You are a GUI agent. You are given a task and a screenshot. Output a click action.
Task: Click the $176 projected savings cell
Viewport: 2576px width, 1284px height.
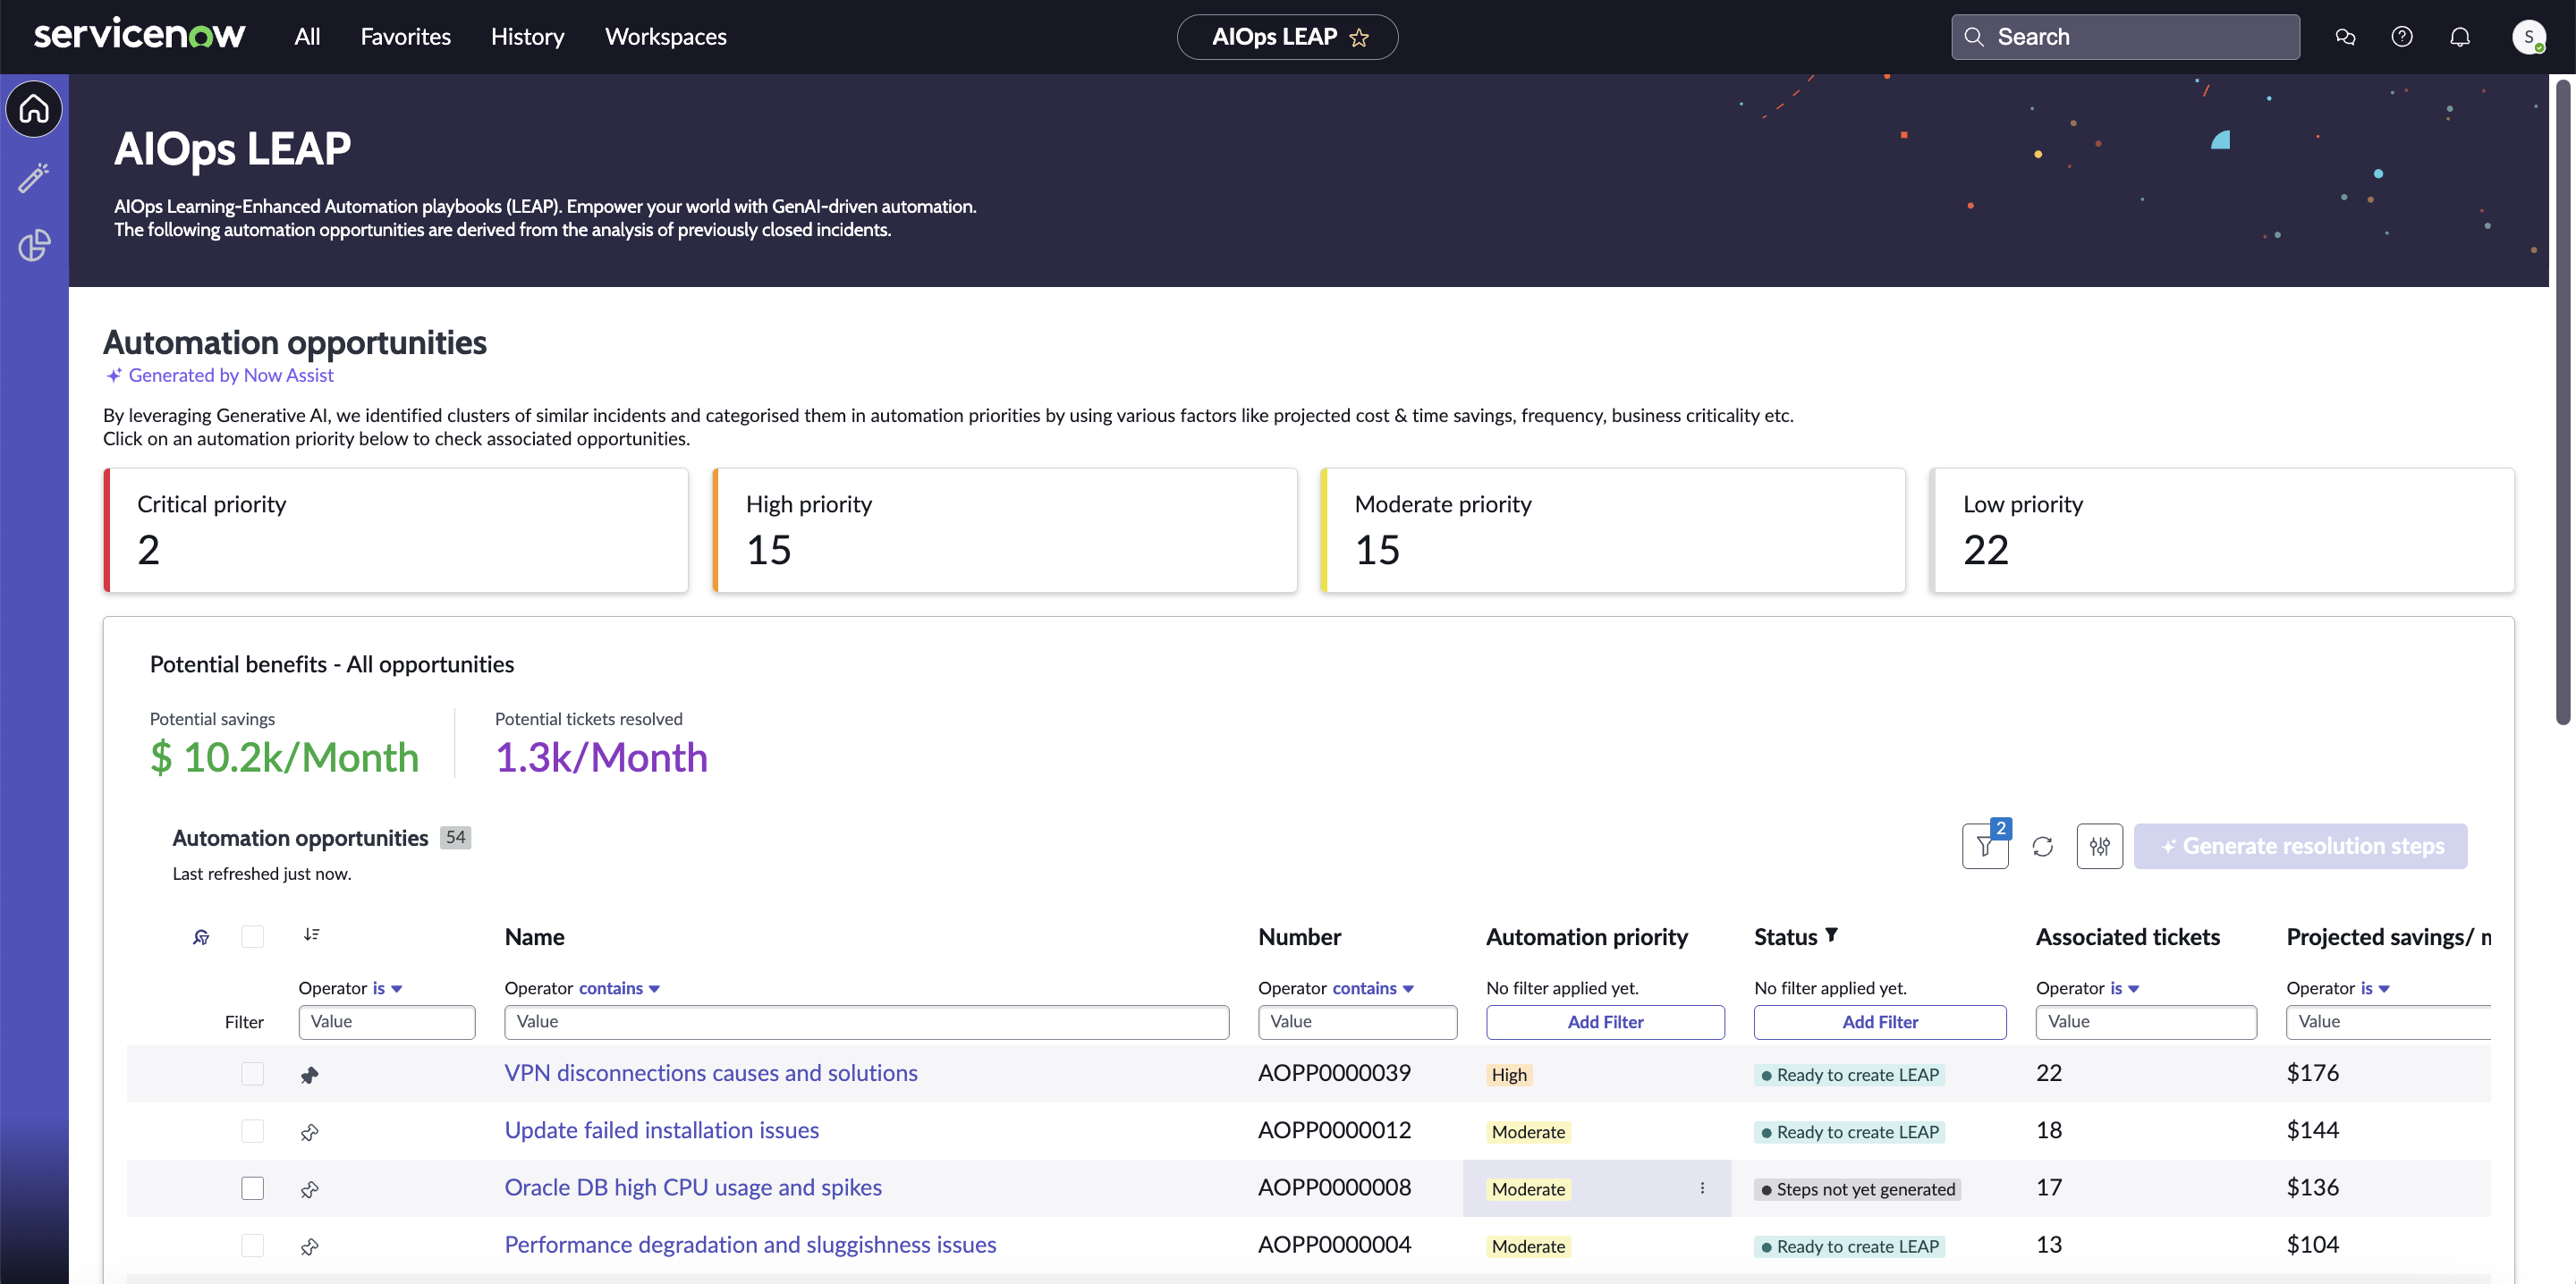click(x=2312, y=1073)
